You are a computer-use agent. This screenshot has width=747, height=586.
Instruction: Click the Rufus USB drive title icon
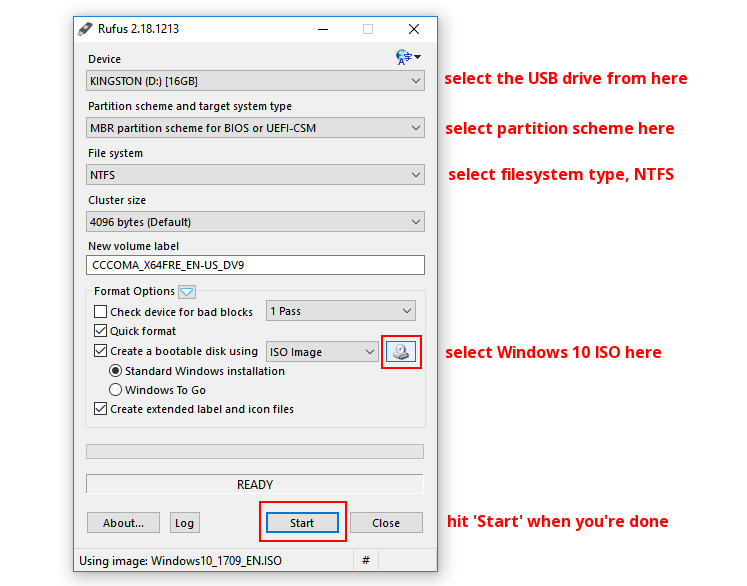point(85,29)
